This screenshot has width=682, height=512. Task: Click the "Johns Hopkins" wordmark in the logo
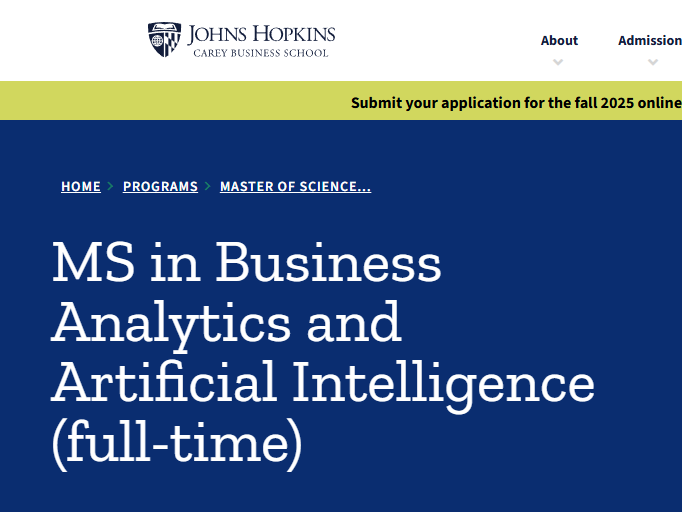coord(261,34)
